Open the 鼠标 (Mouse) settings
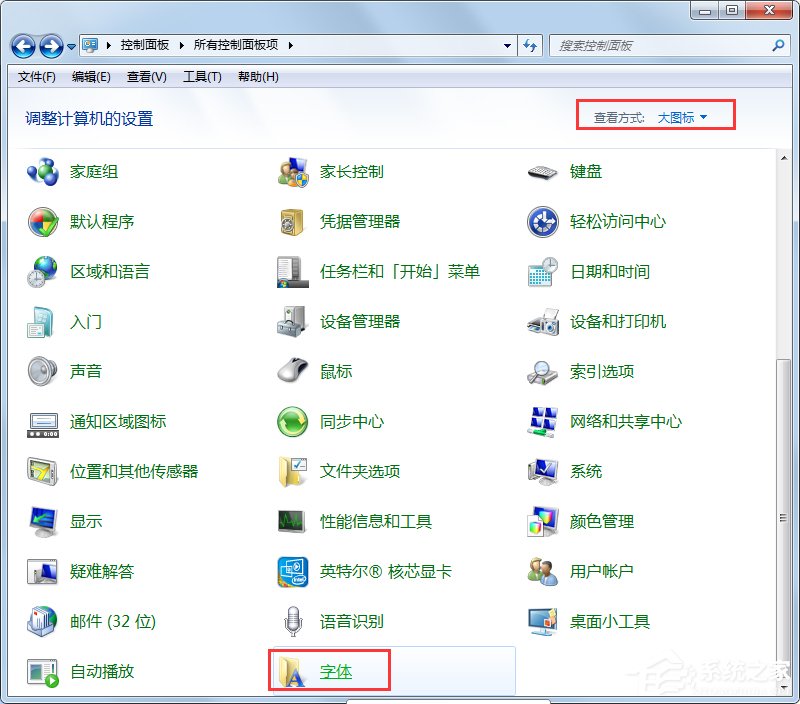Image resolution: width=800 pixels, height=704 pixels. pyautogui.click(x=336, y=371)
